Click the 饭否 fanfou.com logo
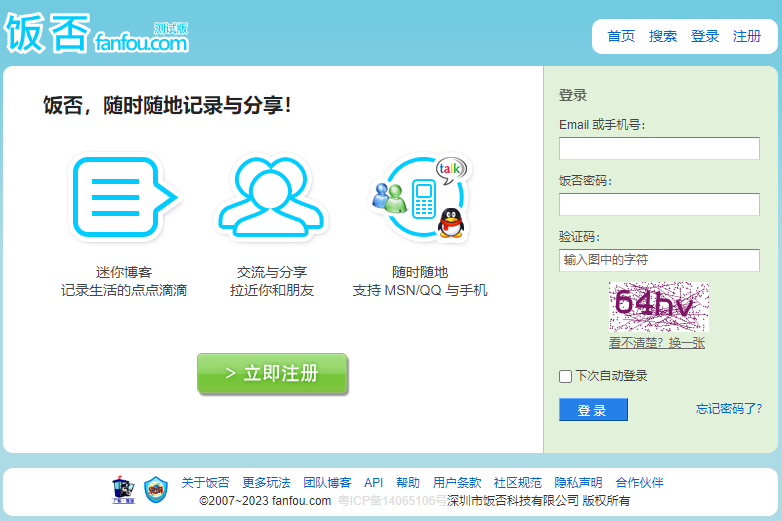This screenshot has width=782, height=521. [x=97, y=33]
